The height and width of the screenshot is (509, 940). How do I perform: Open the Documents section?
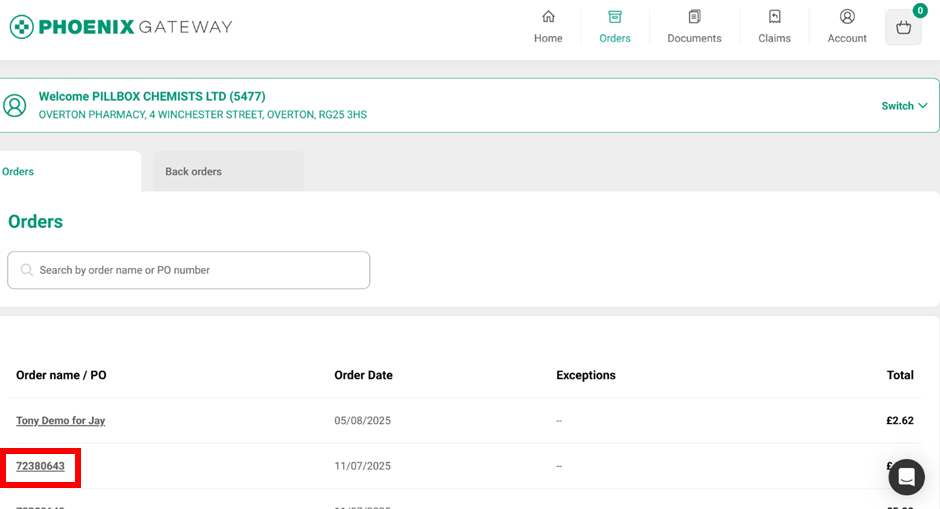[x=694, y=27]
